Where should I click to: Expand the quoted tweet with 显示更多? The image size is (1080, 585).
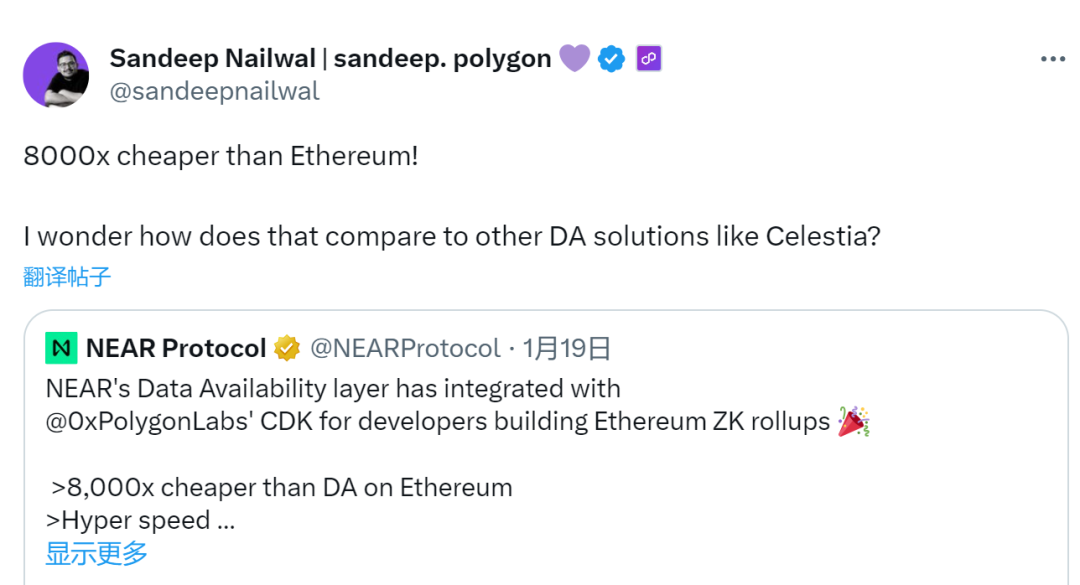[95, 553]
